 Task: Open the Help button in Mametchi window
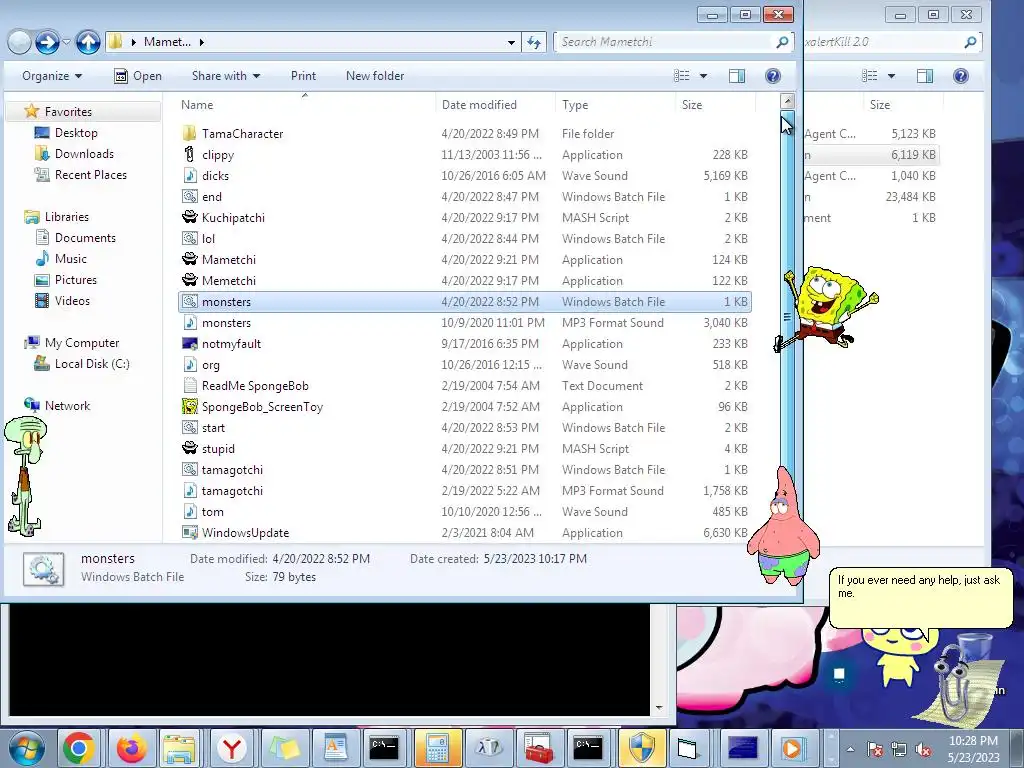pyautogui.click(x=773, y=76)
